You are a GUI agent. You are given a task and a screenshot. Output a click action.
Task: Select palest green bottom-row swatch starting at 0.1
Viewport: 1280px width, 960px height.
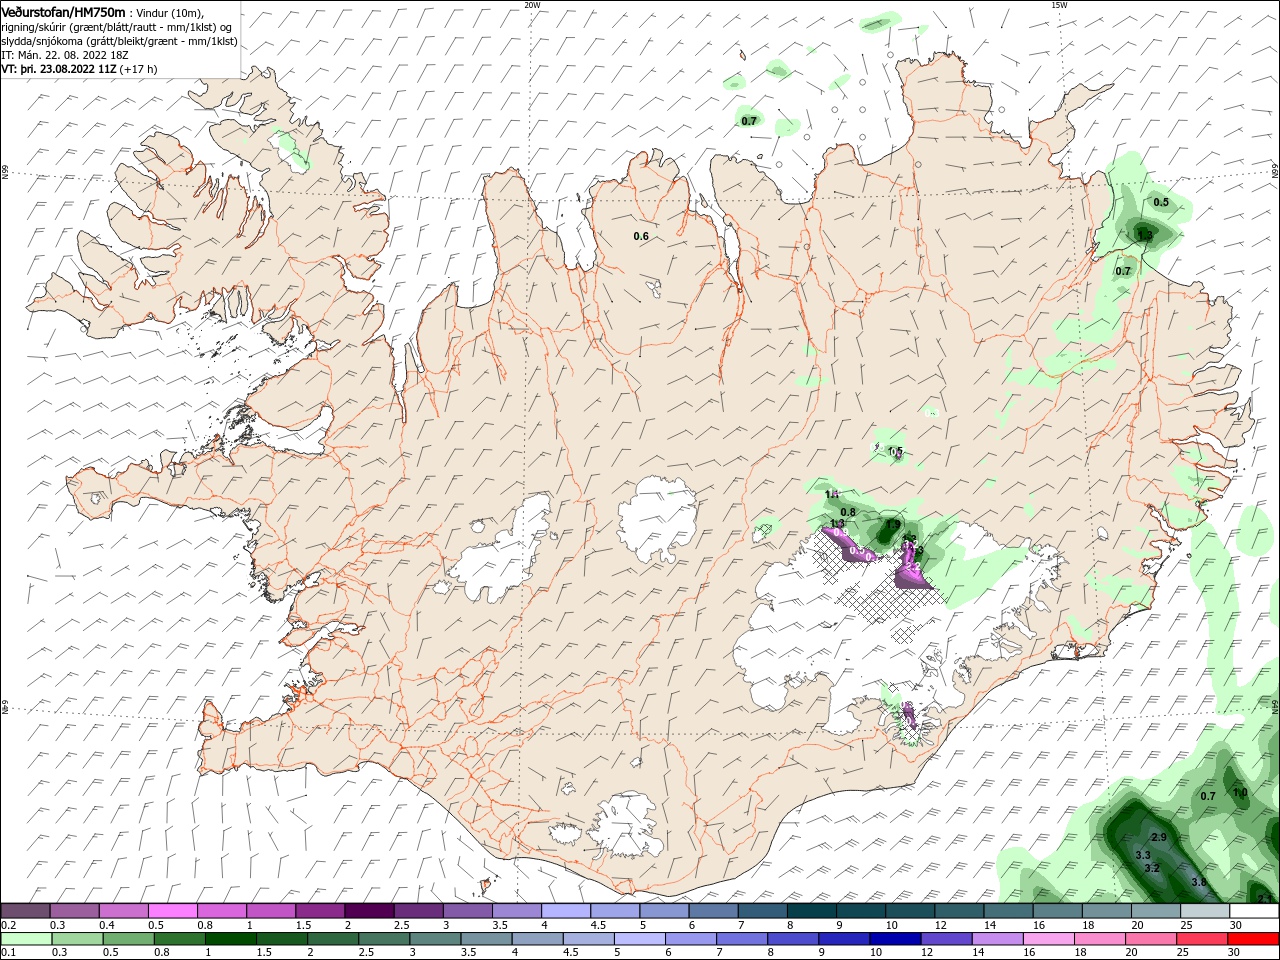[x=26, y=939]
